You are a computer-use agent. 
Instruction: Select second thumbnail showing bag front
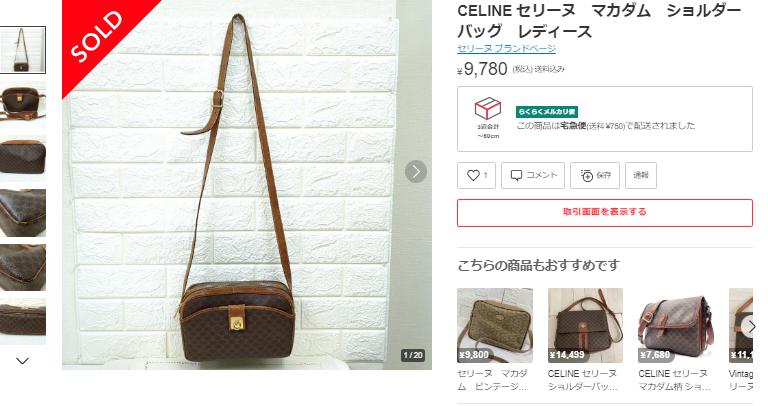(23, 104)
